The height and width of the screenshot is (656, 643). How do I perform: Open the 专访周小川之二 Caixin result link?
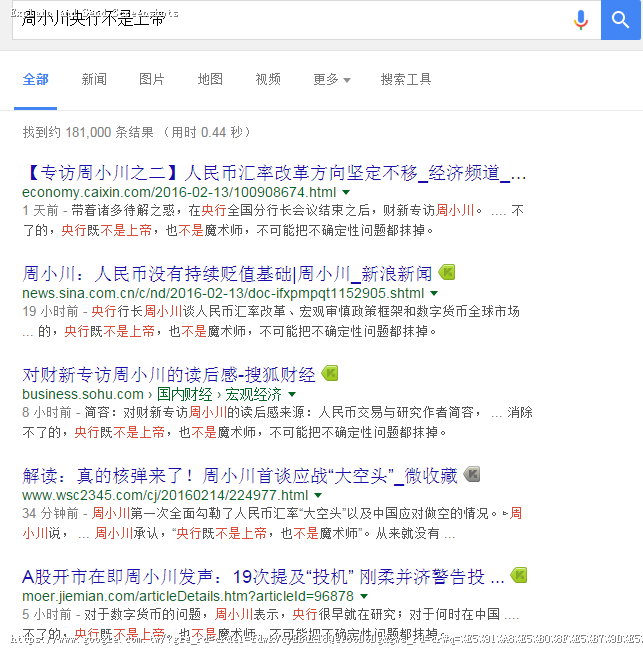(x=274, y=173)
